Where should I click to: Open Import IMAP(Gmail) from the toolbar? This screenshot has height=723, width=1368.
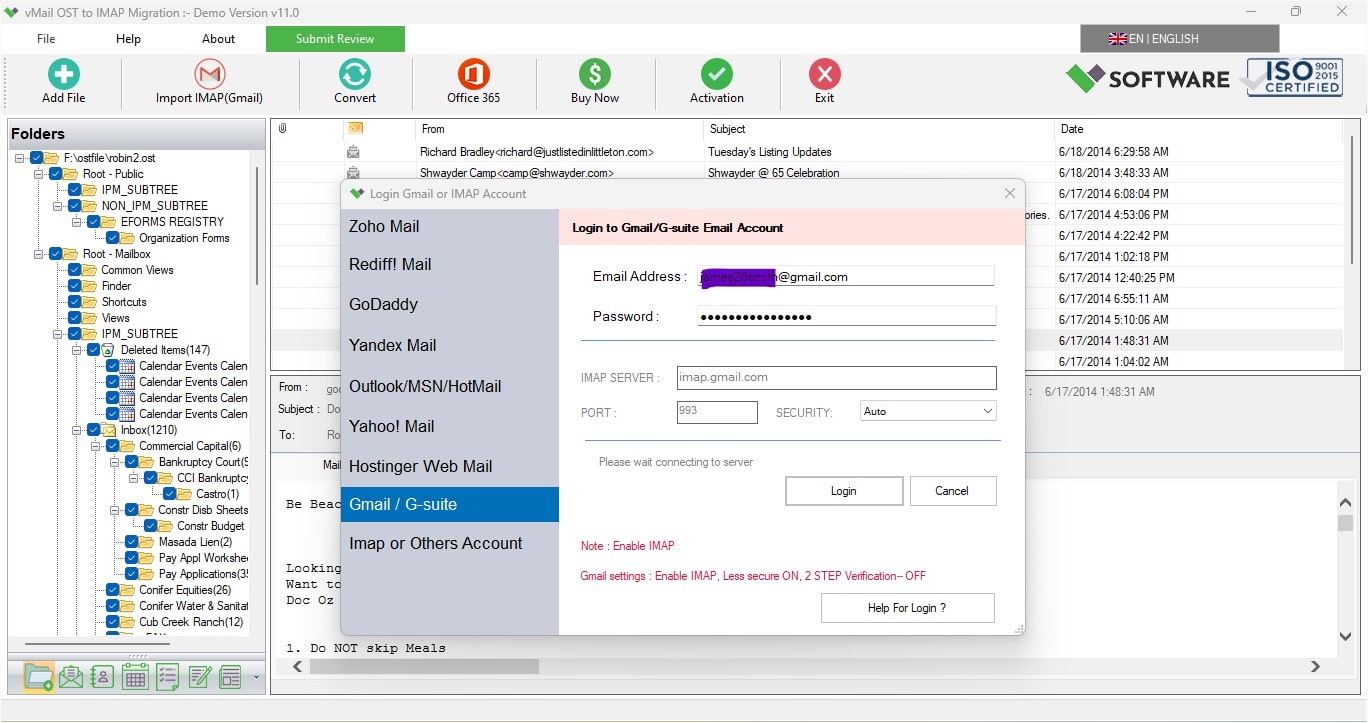(209, 74)
